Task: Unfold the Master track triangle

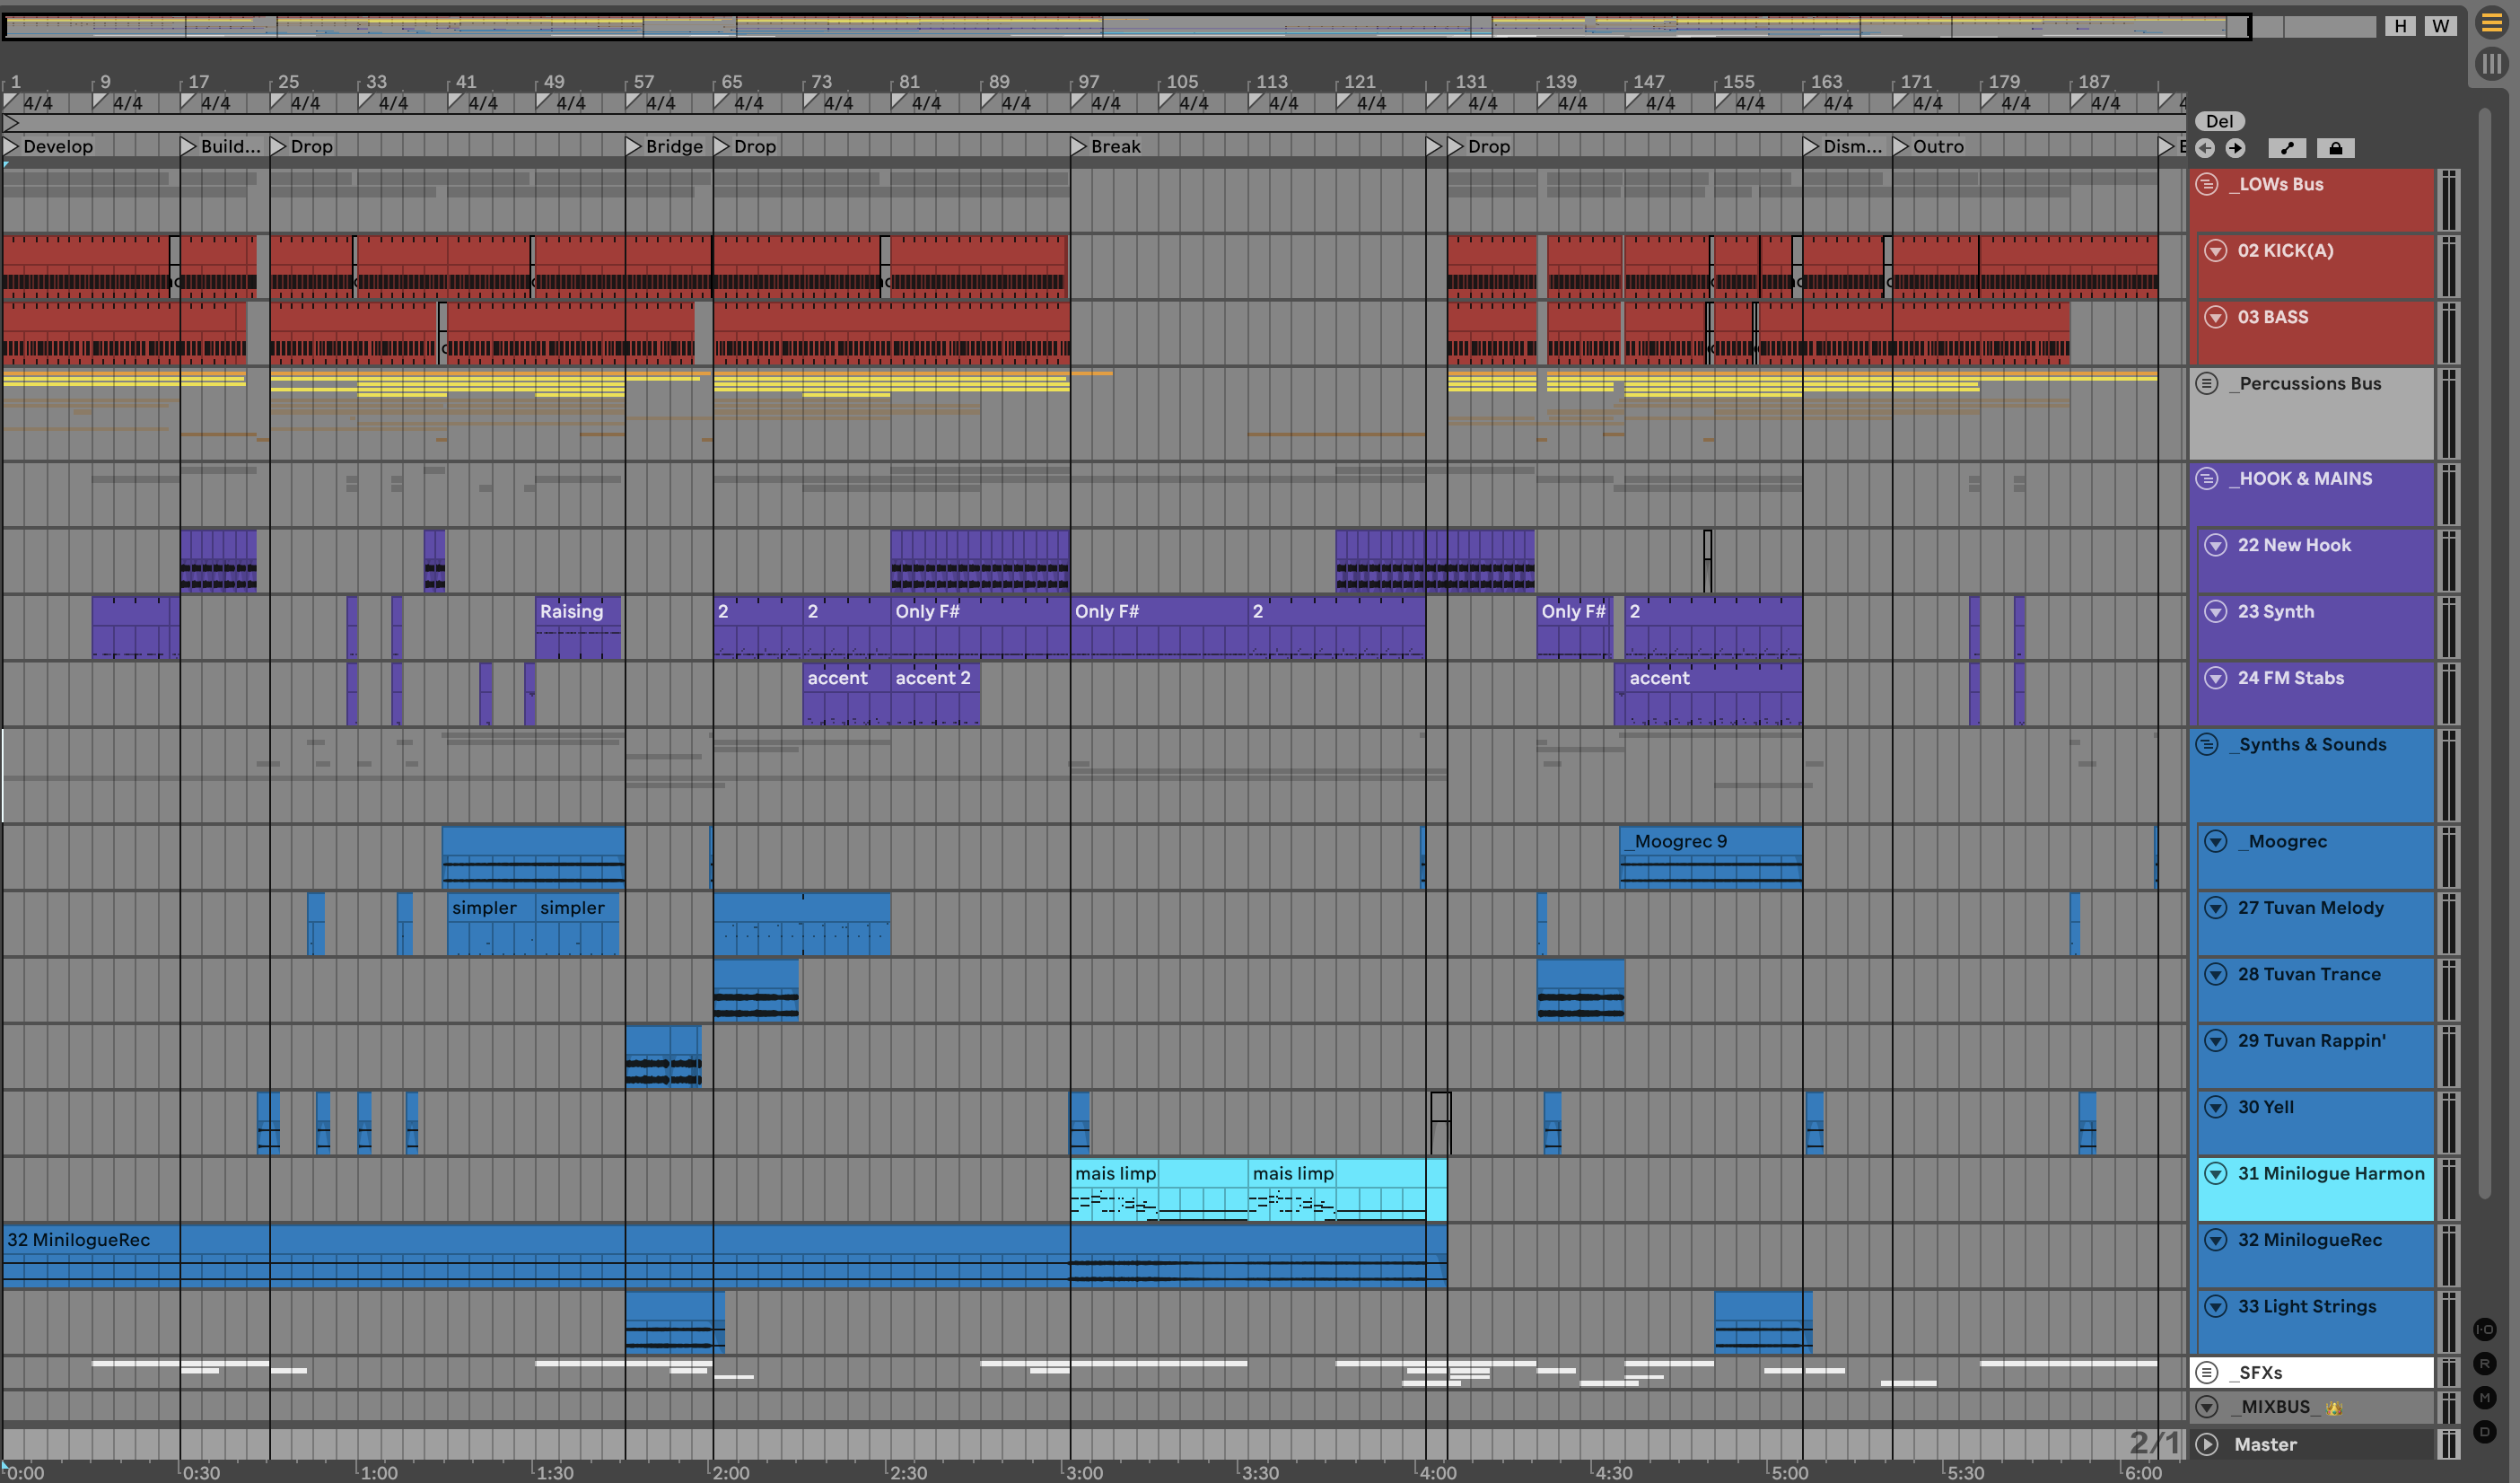Action: (x=2207, y=1444)
